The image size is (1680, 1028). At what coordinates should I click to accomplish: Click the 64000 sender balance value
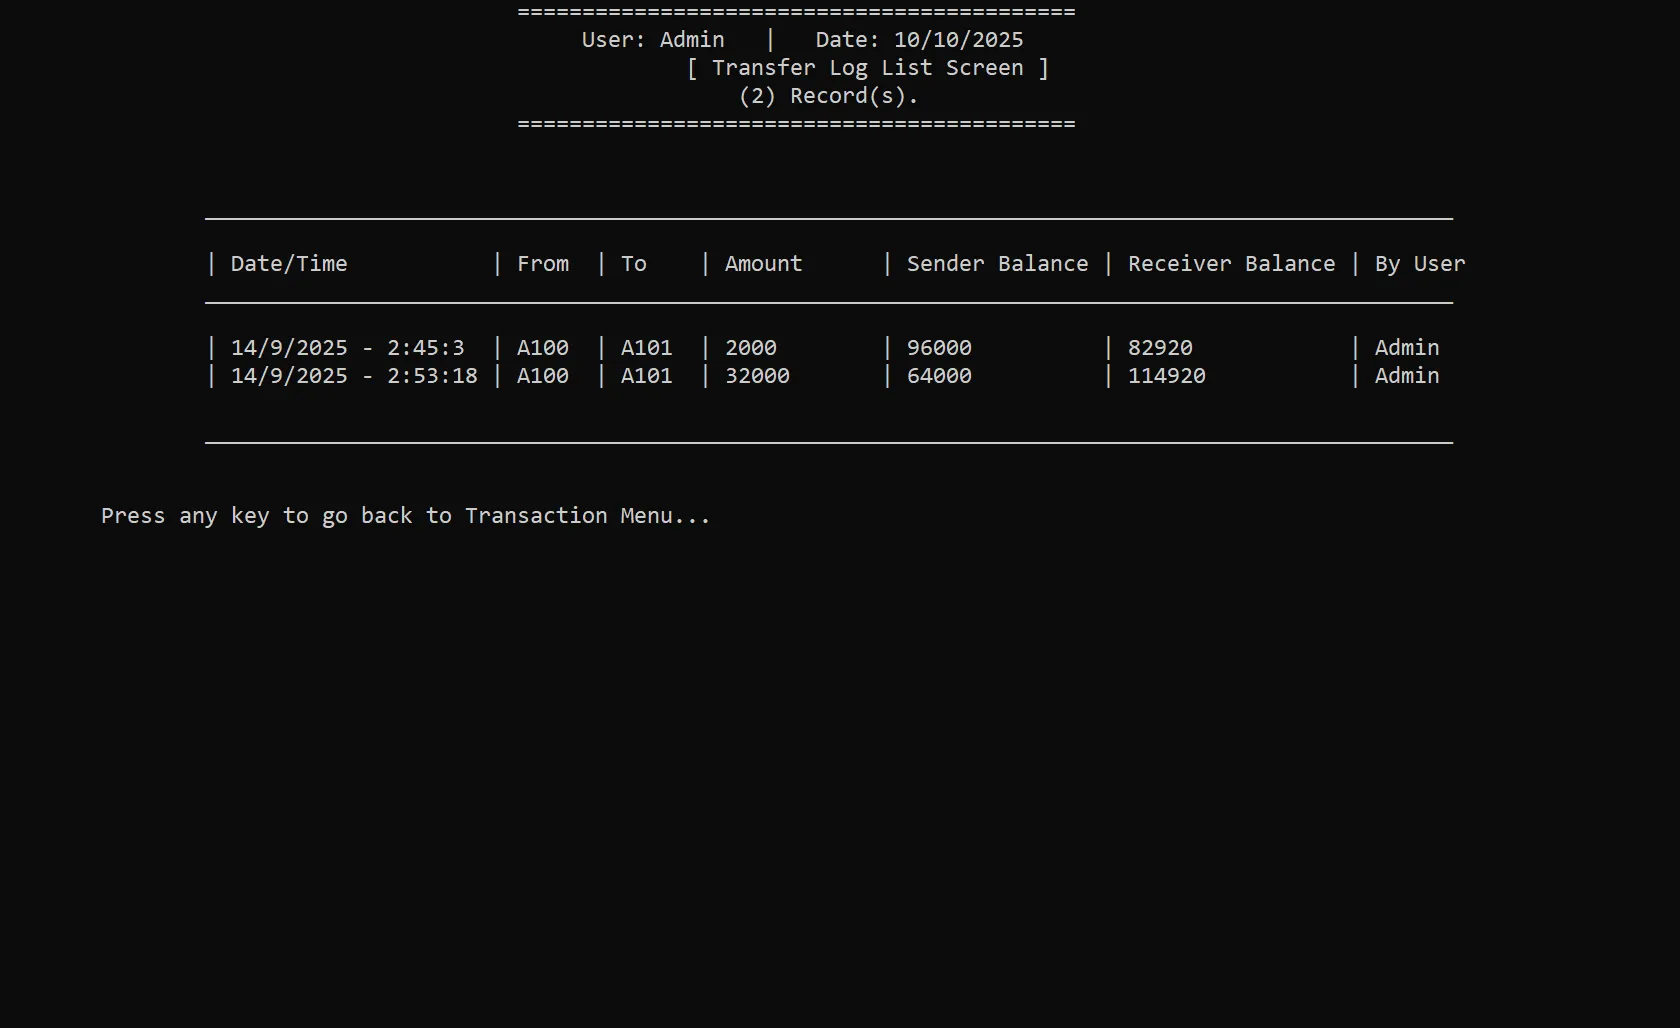pyautogui.click(x=939, y=376)
